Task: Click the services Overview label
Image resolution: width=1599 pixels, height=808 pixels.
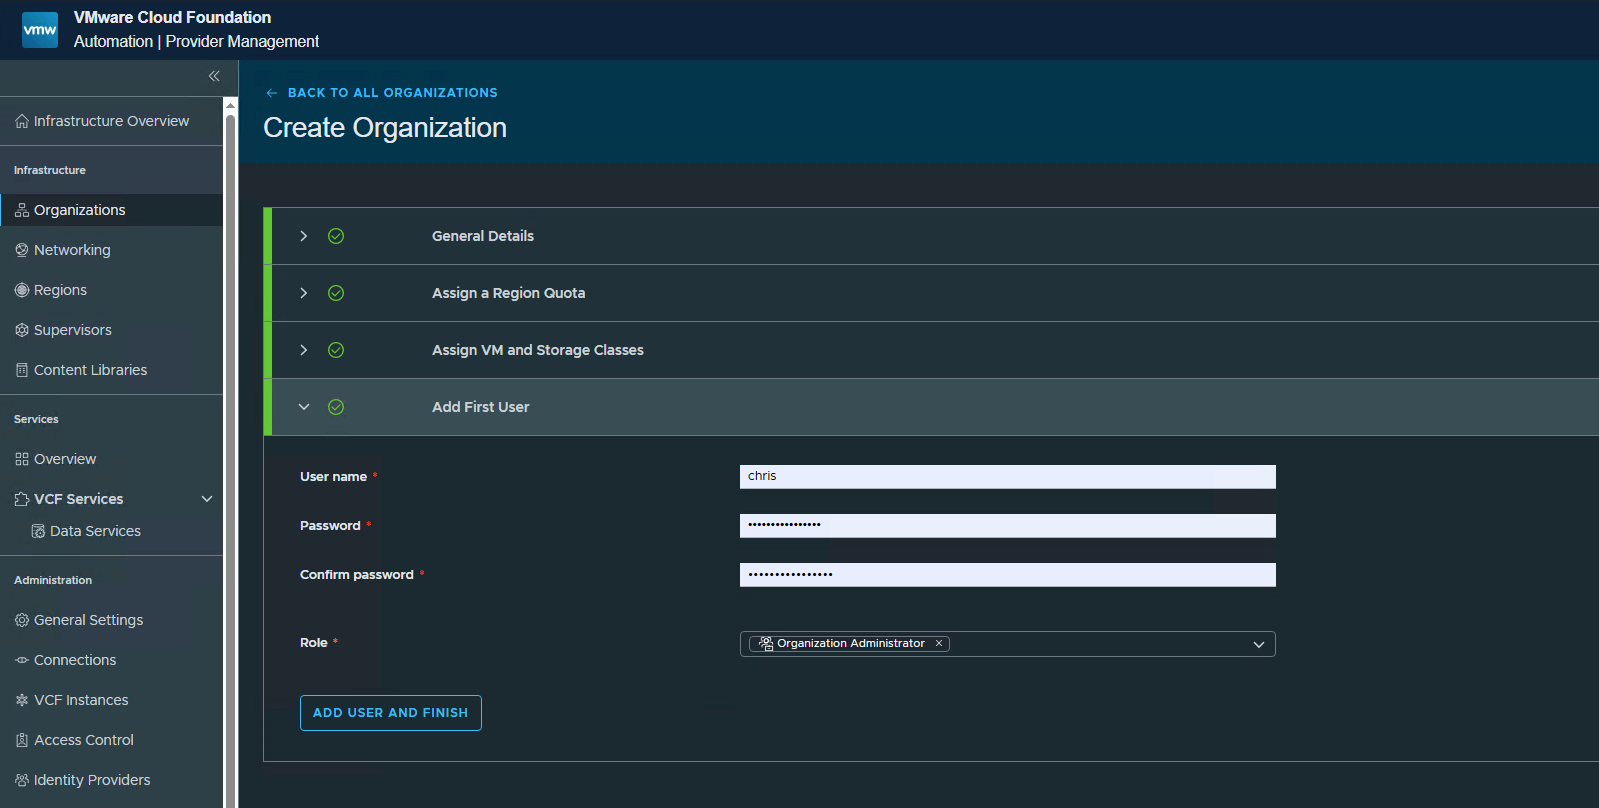Action: pos(65,459)
